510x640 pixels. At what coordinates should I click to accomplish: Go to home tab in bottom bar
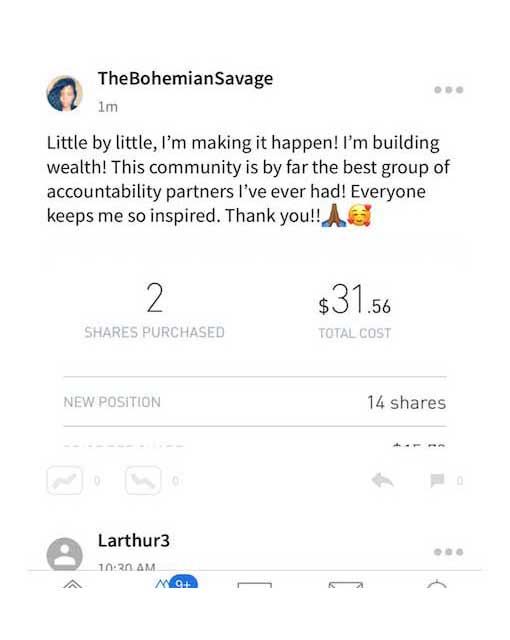(x=73, y=584)
